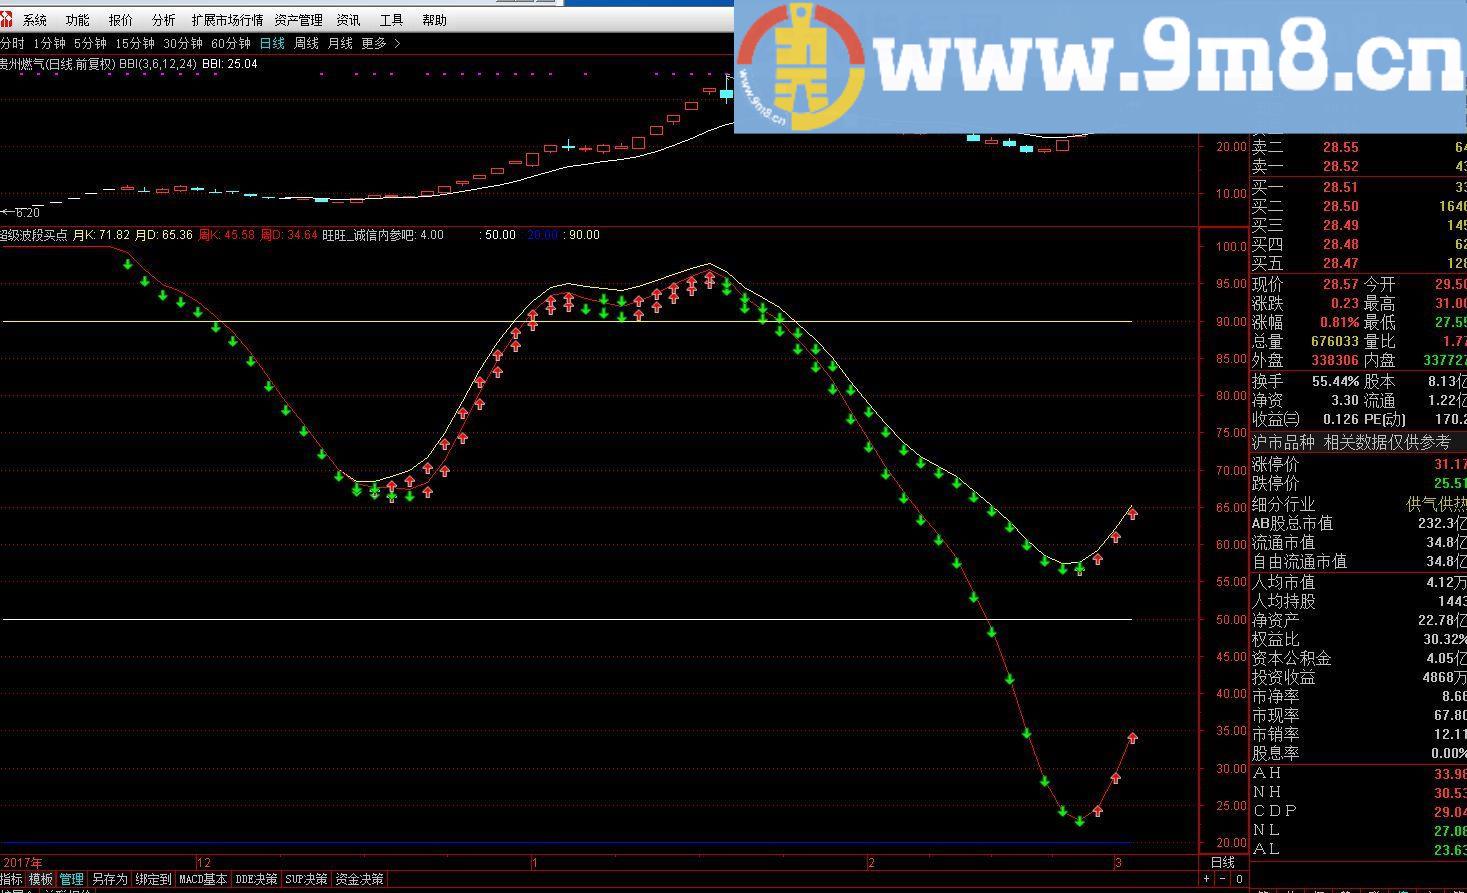This screenshot has width=1467, height=893.
Task: Select the 15分钟 period tab
Action: click(135, 43)
